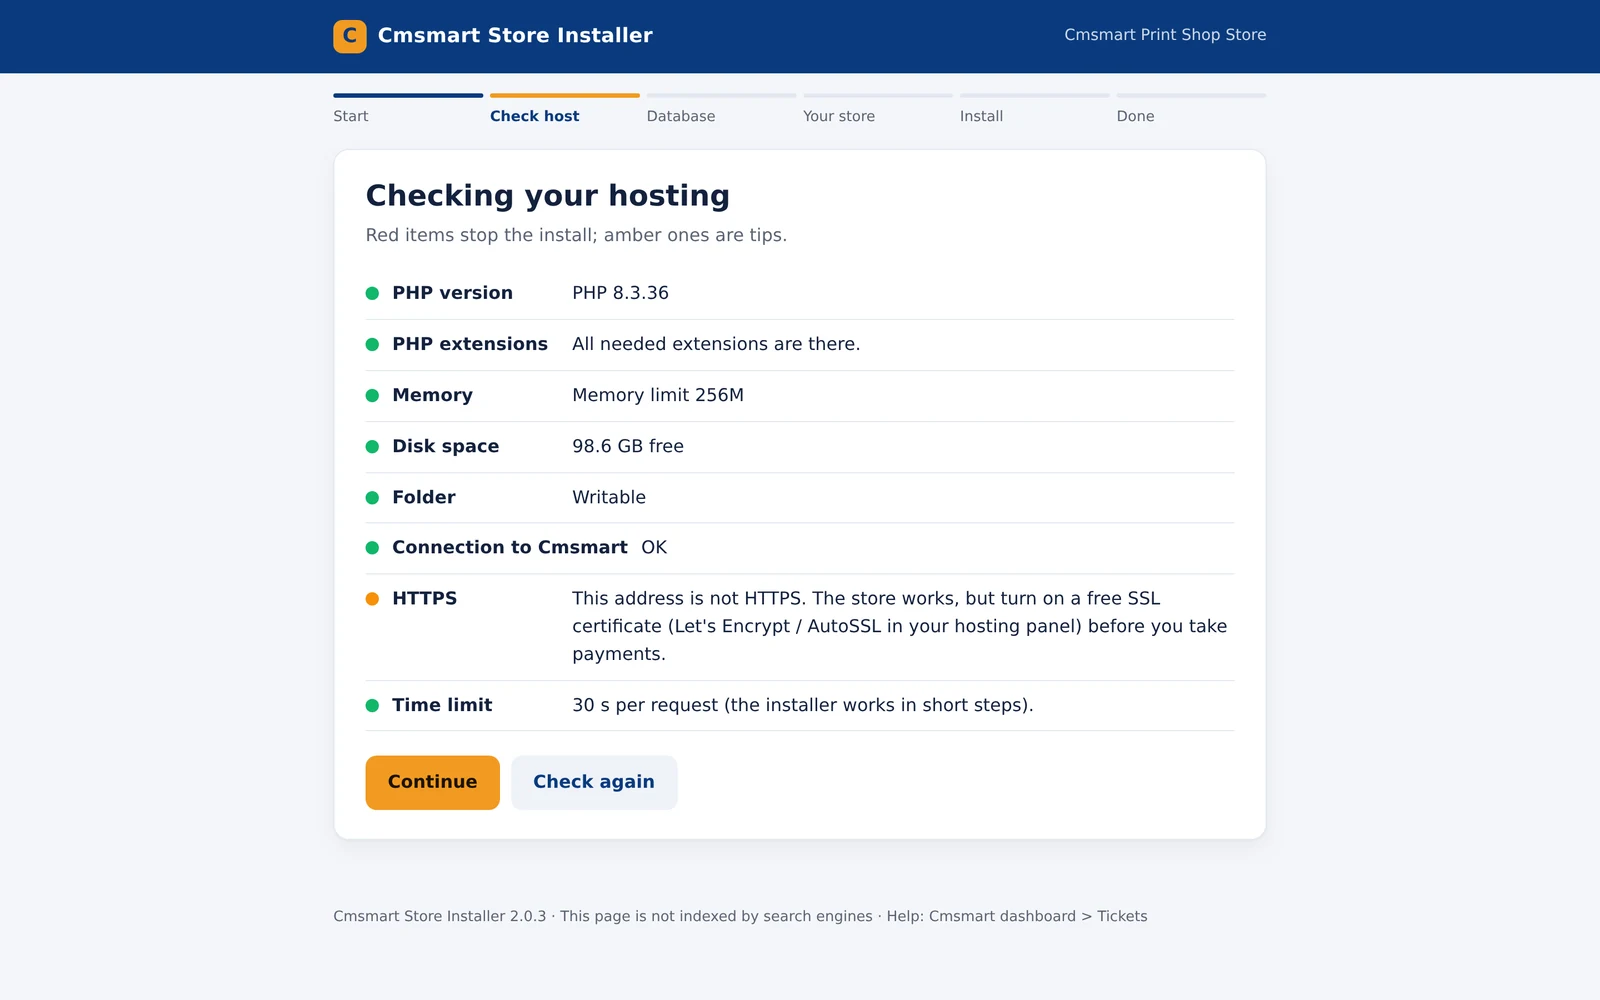
Task: Select the Done step
Action: point(1191,109)
